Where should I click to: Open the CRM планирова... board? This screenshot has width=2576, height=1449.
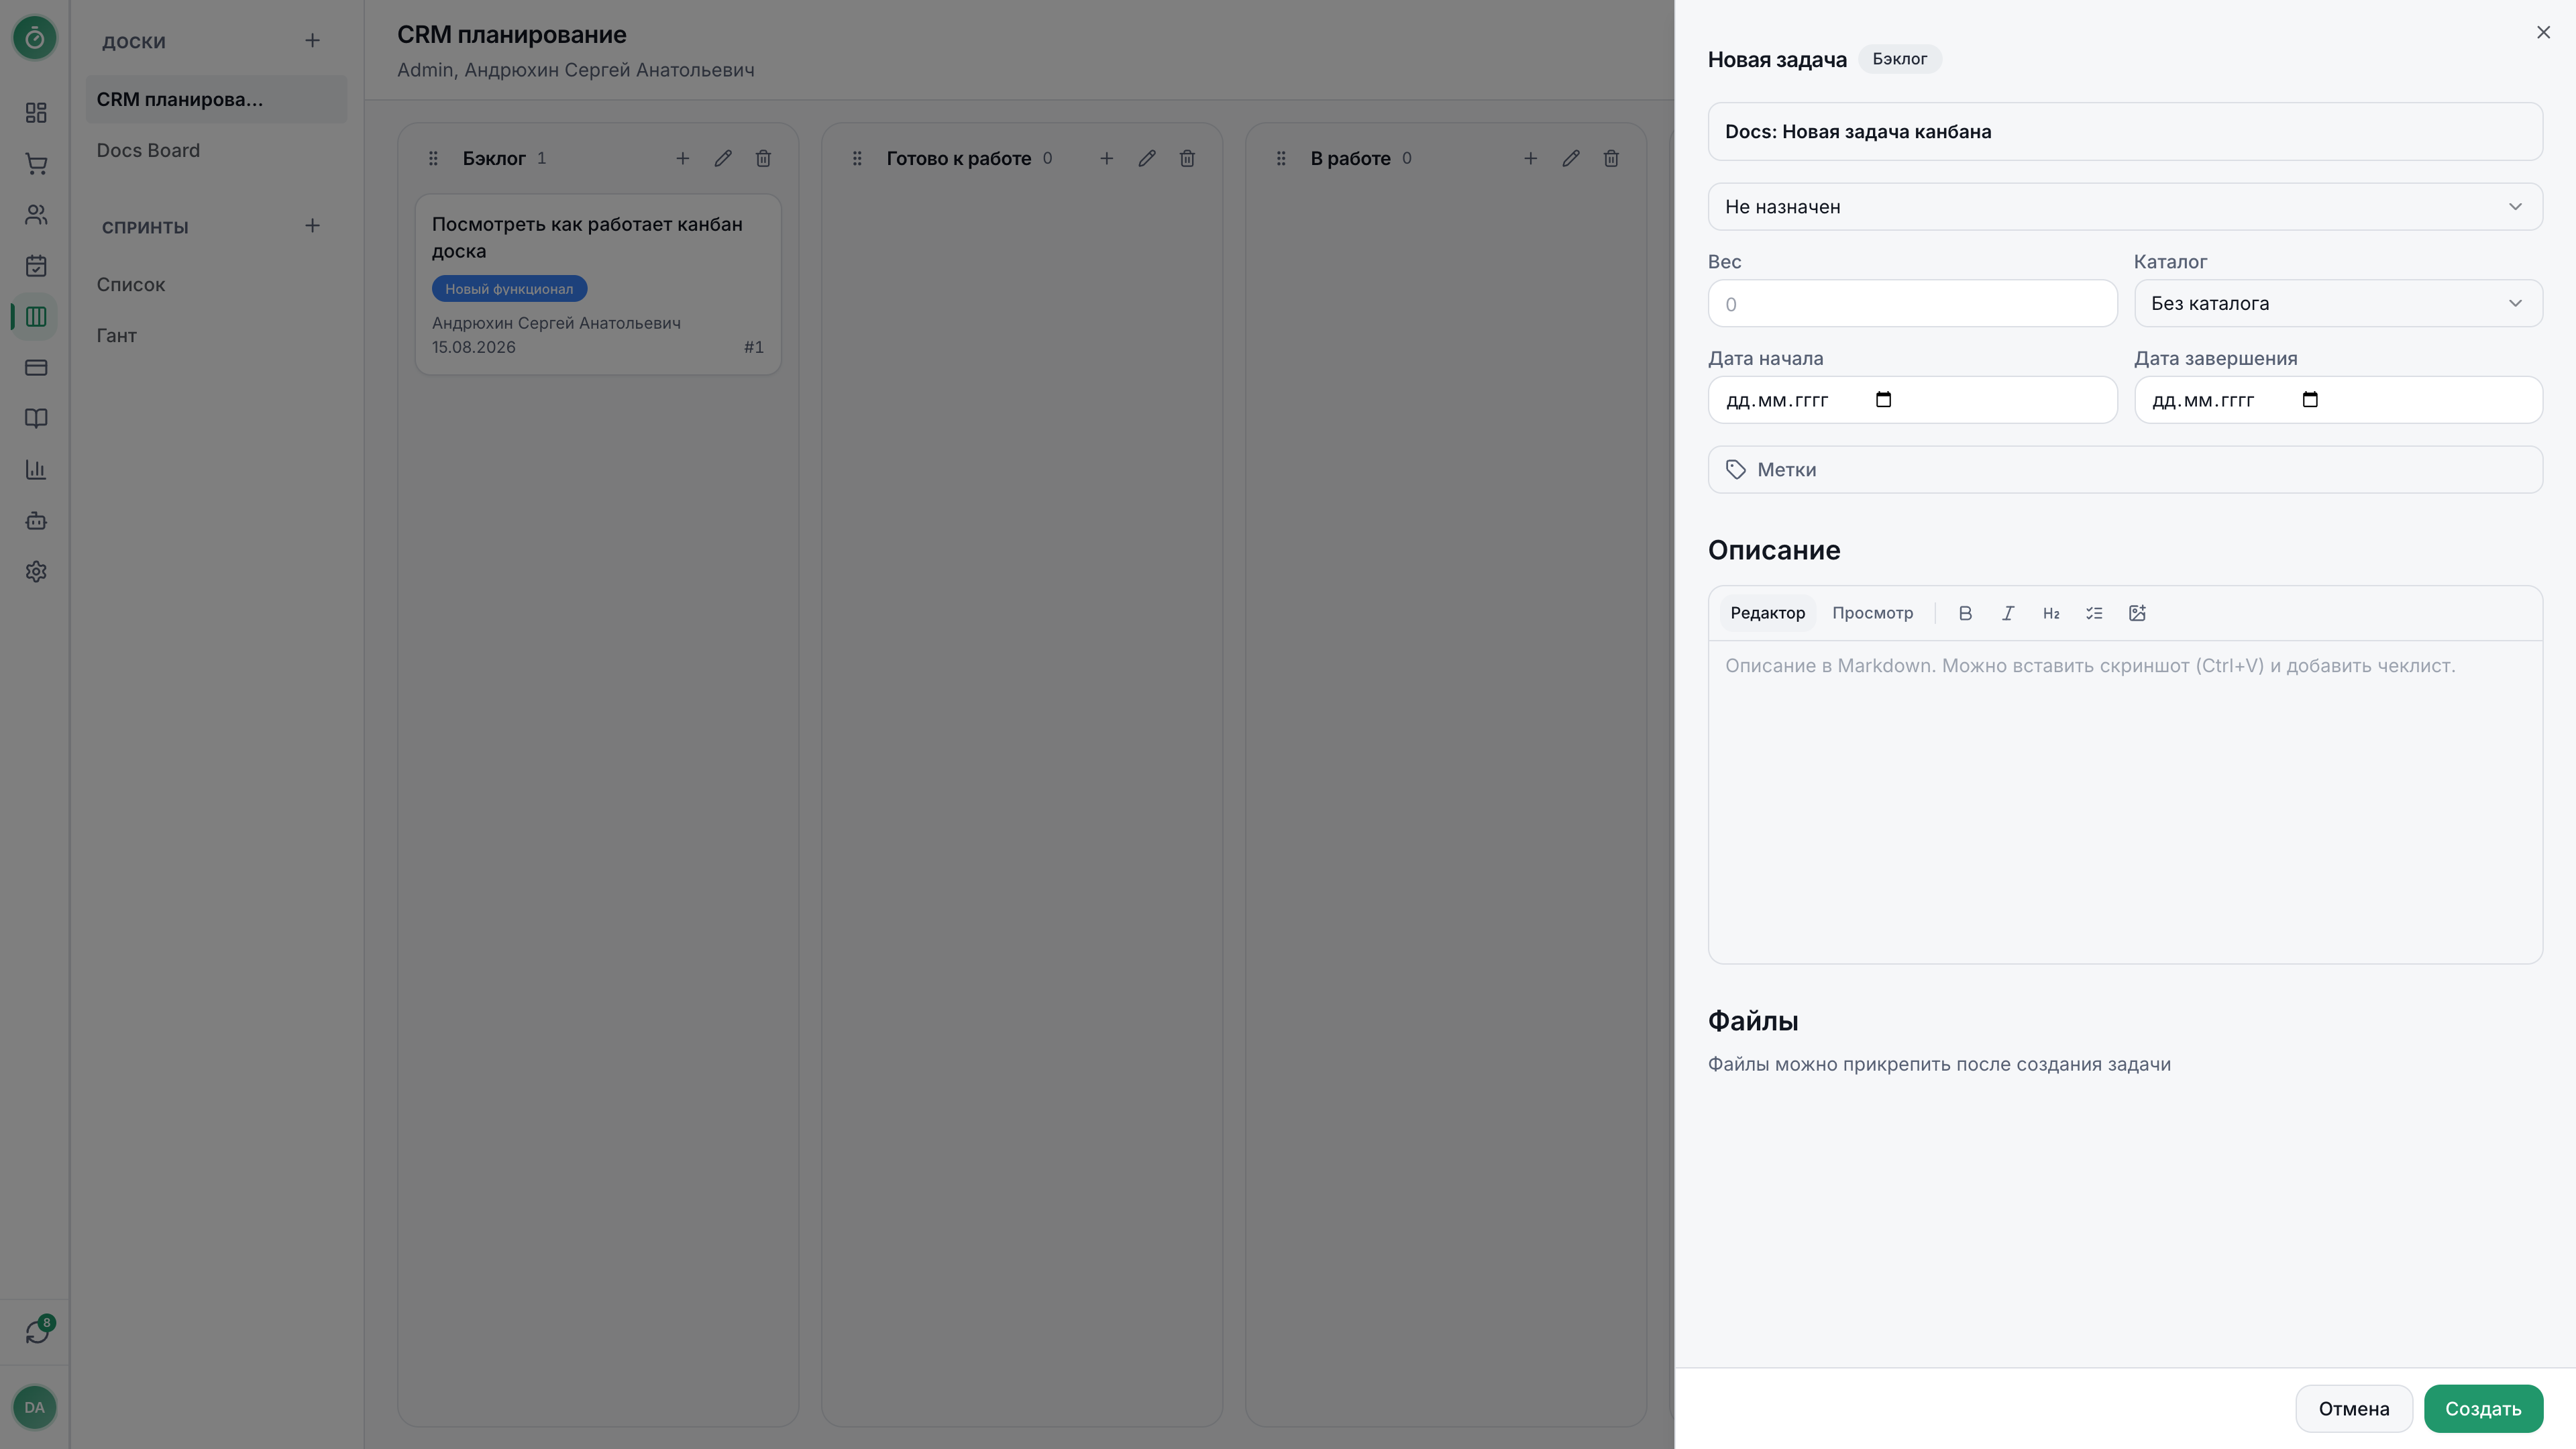point(217,100)
